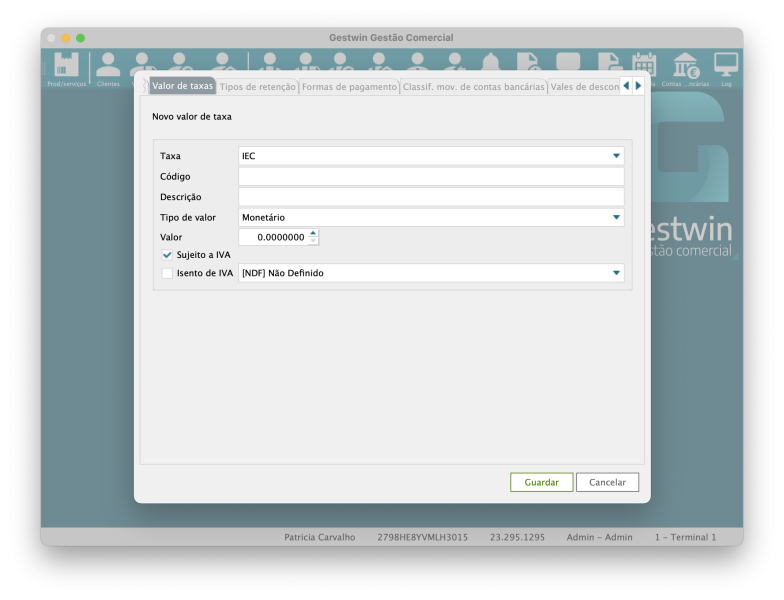Open the Clientes toolbar icon
This screenshot has height=600, width=784.
coord(108,67)
